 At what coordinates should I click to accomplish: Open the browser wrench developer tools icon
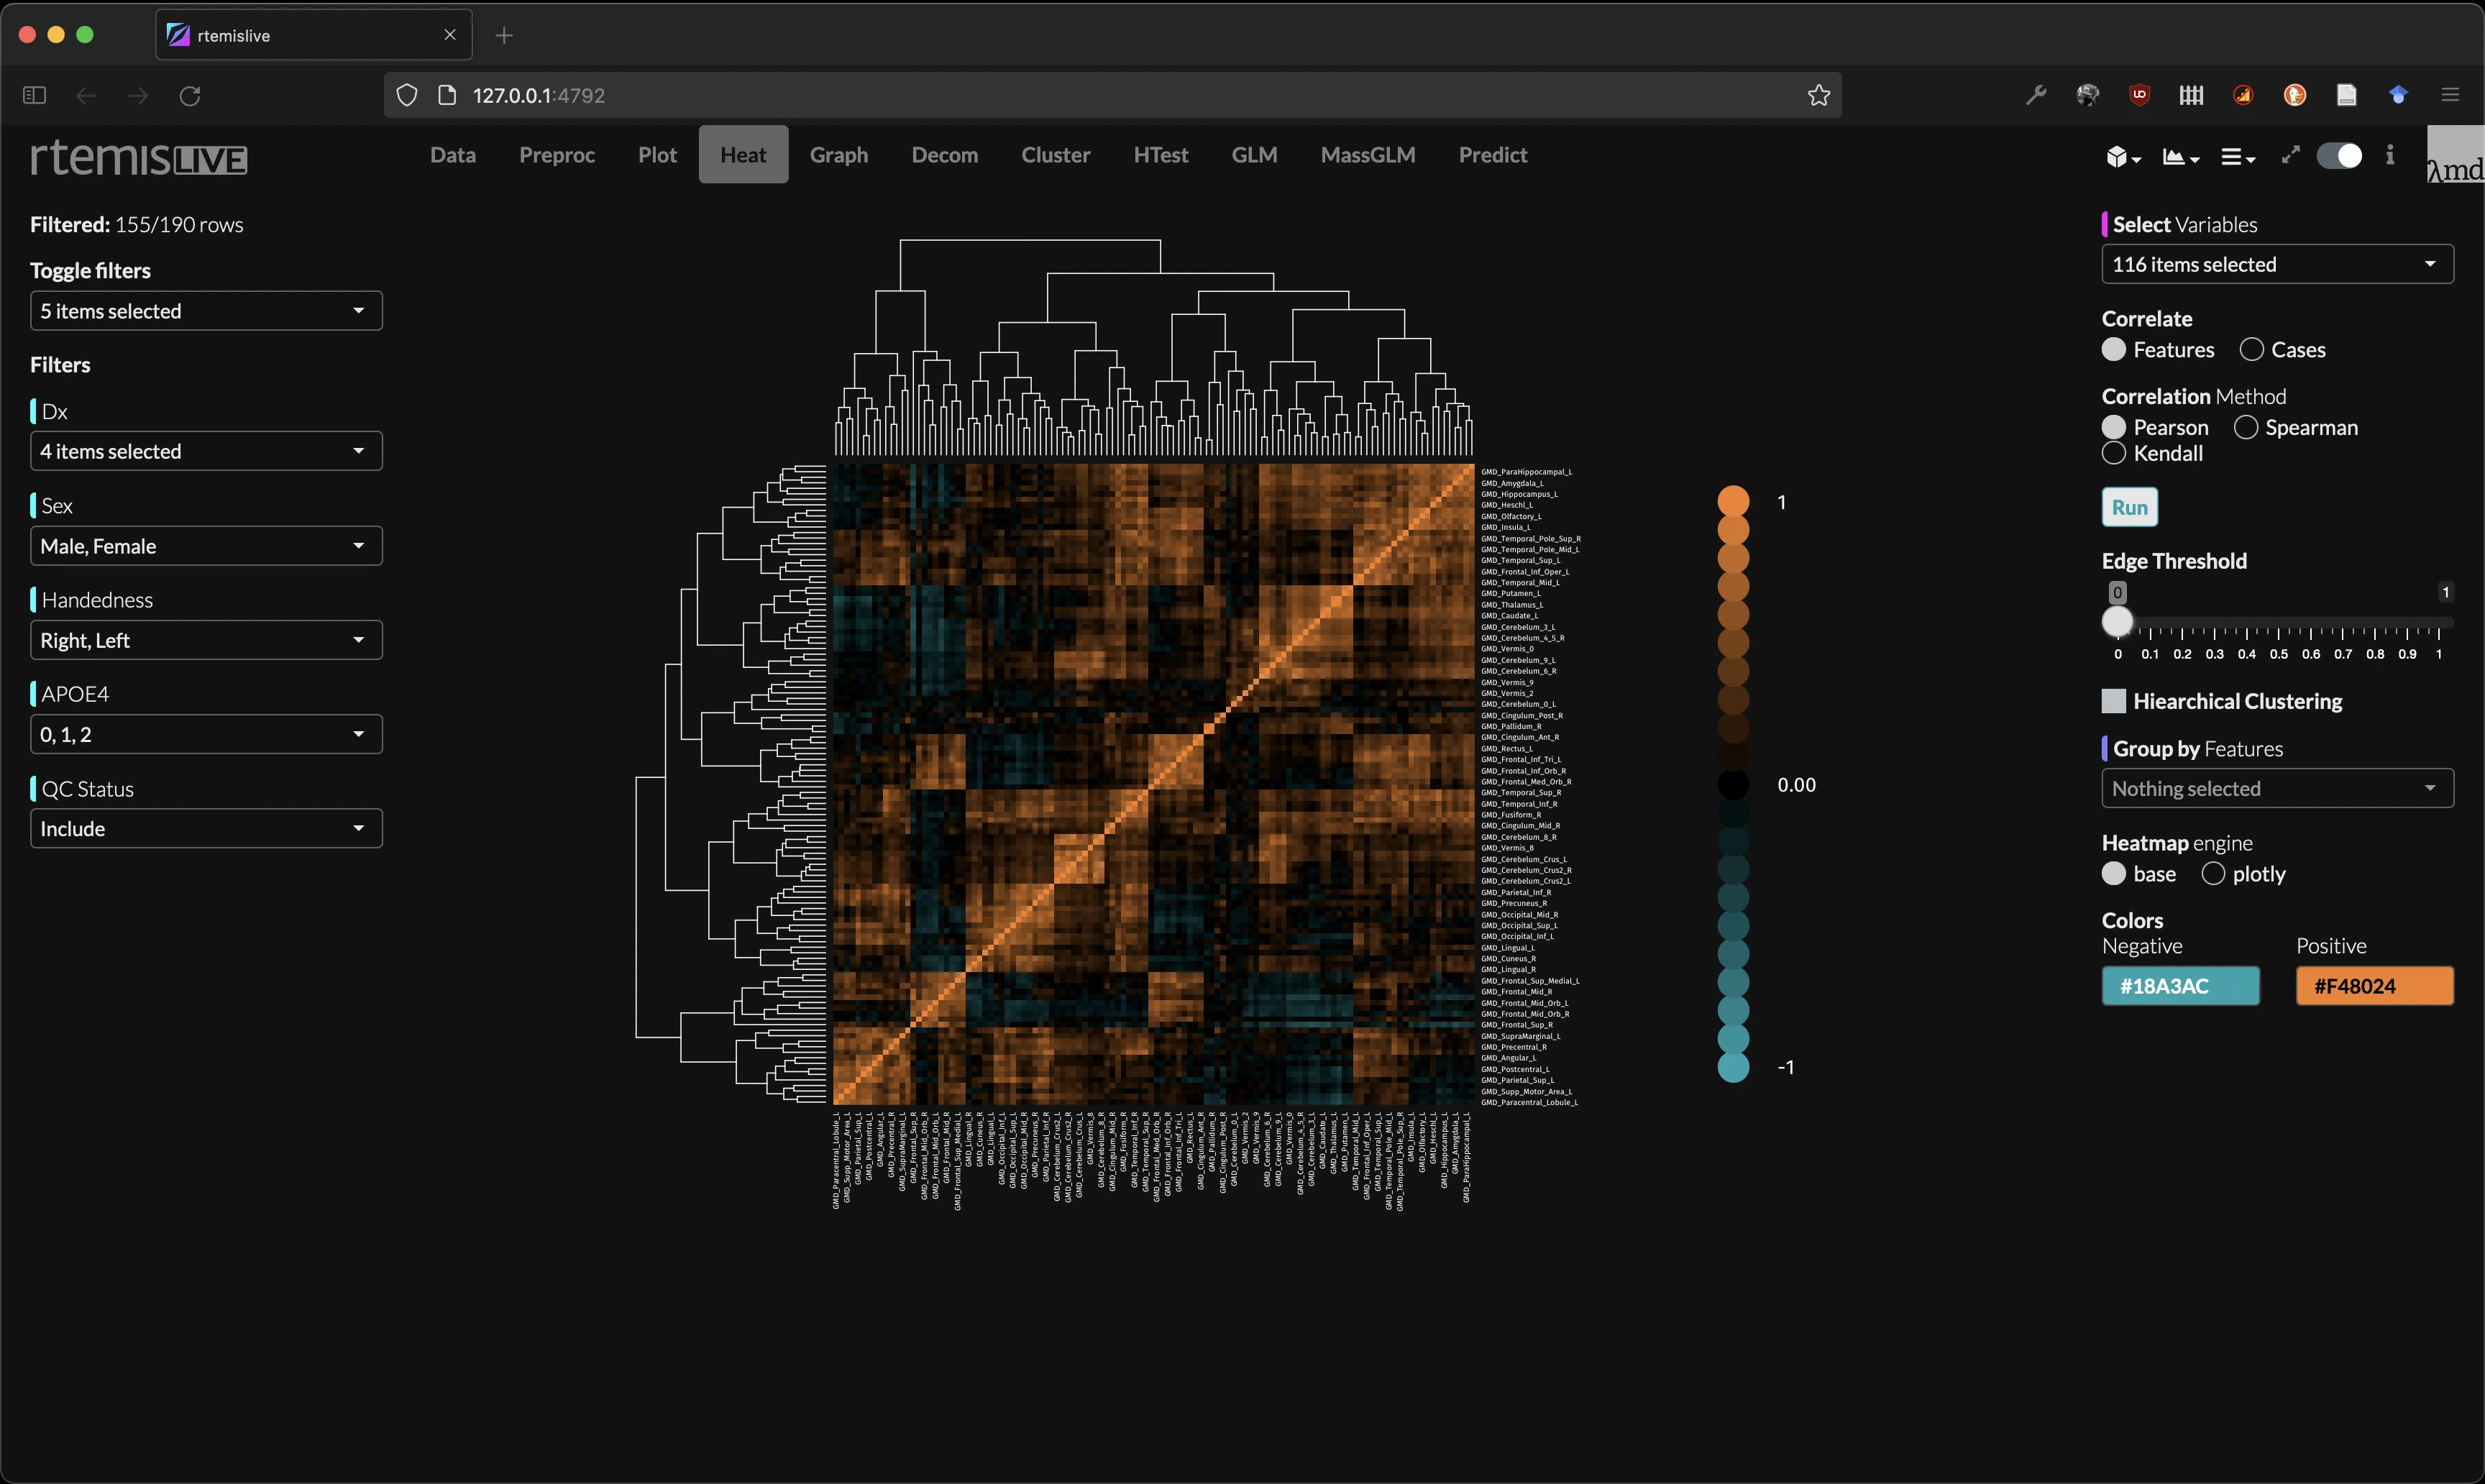[2035, 95]
